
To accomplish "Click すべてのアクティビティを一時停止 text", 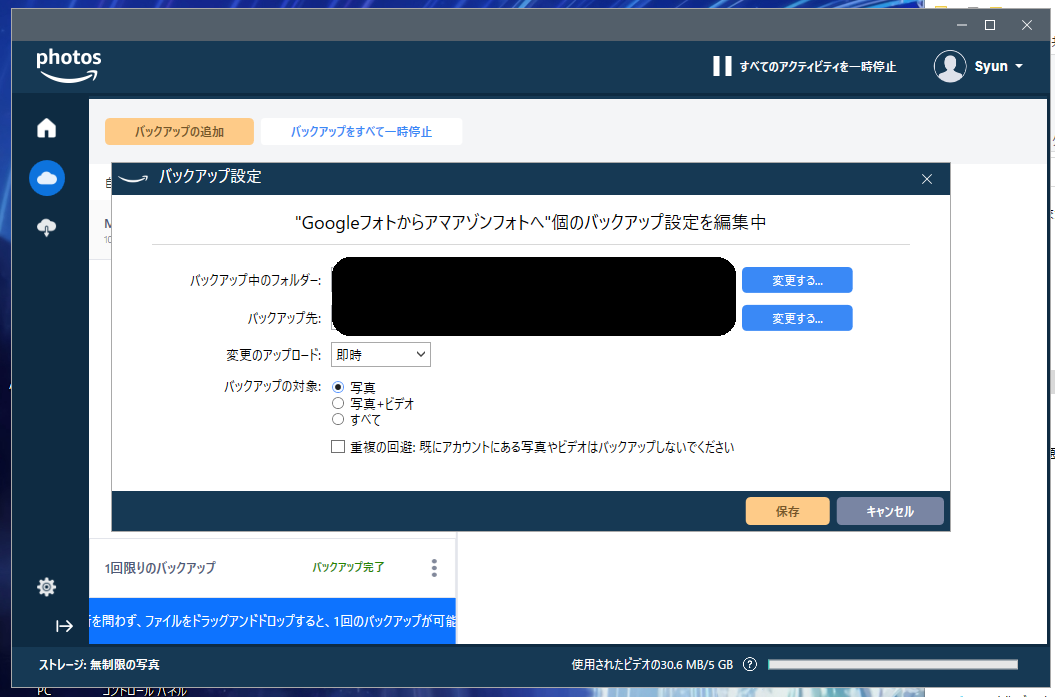I will pos(817,67).
